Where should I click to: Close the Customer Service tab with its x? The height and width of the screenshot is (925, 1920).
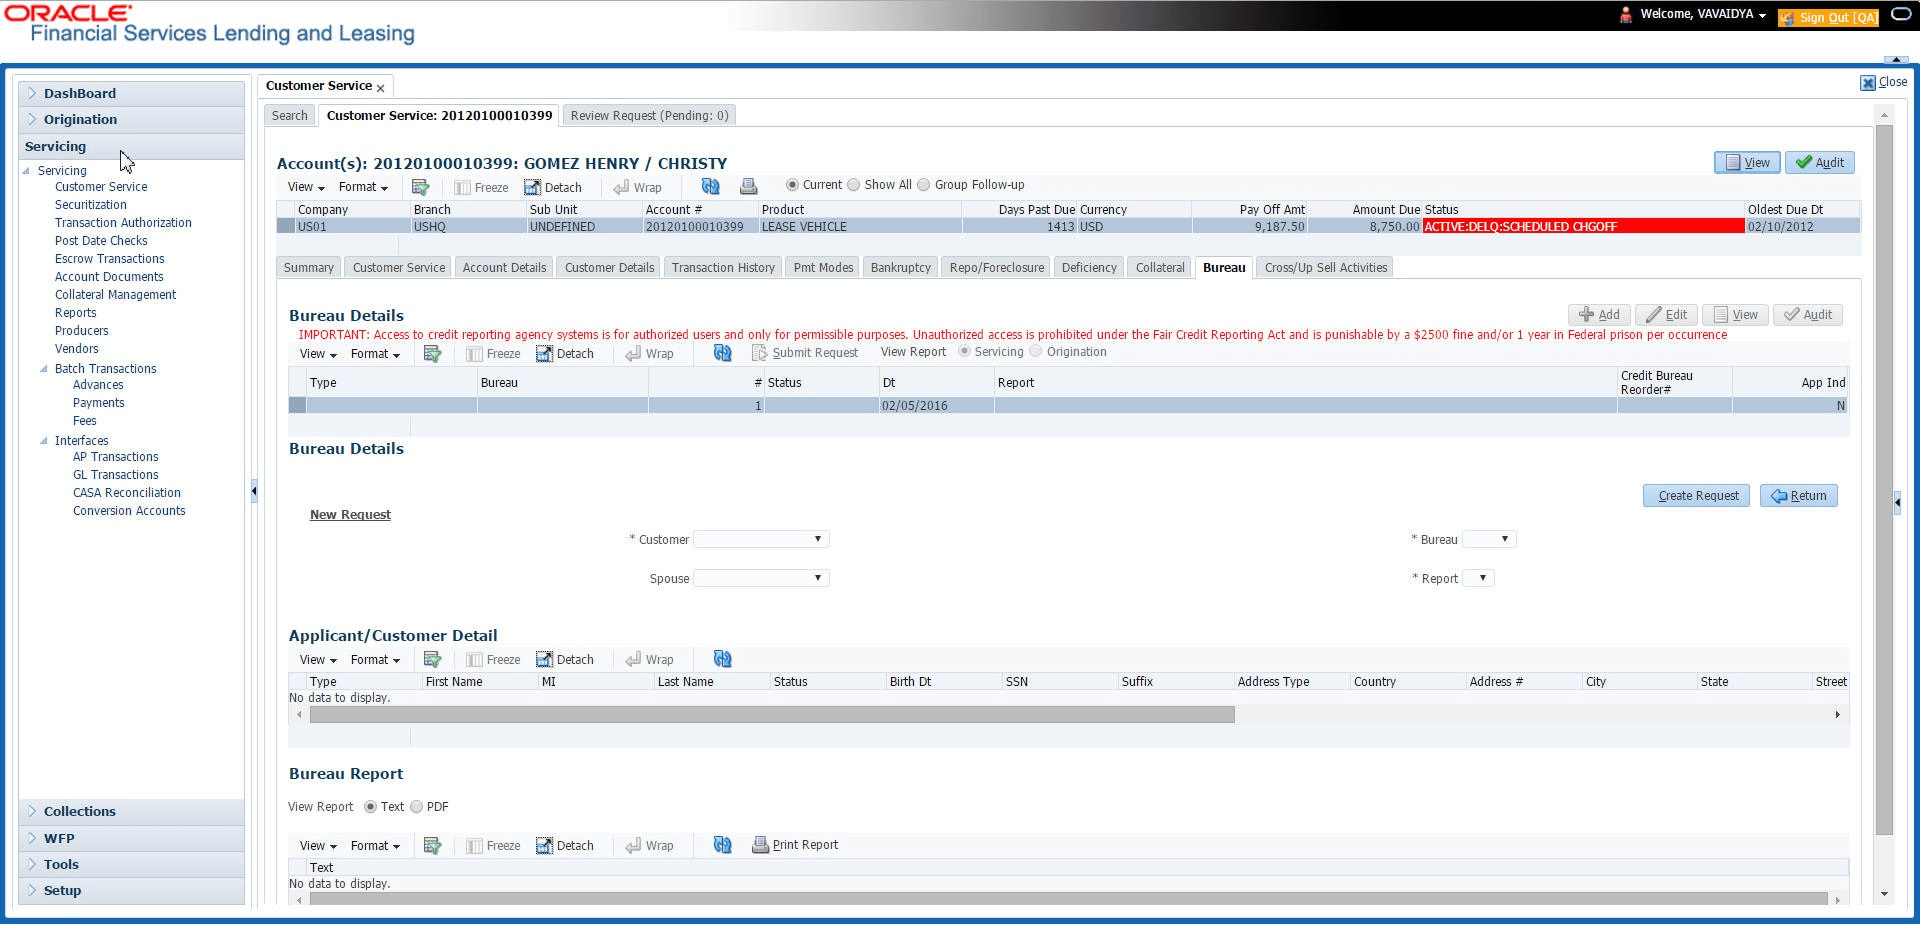[380, 88]
